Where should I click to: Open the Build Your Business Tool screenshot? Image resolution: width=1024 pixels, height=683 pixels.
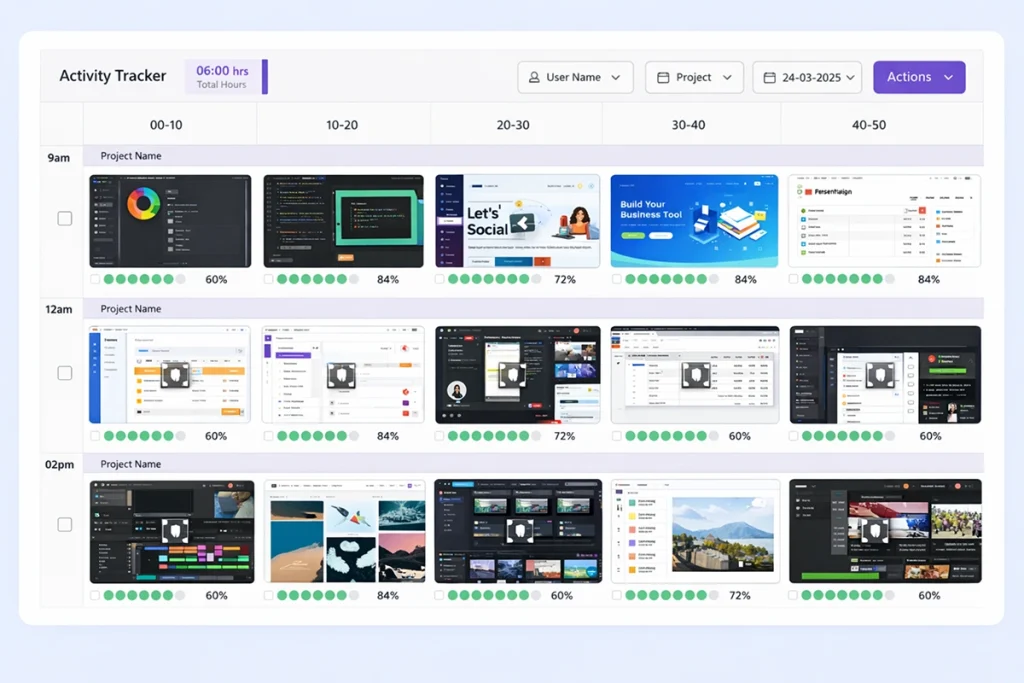click(x=693, y=221)
